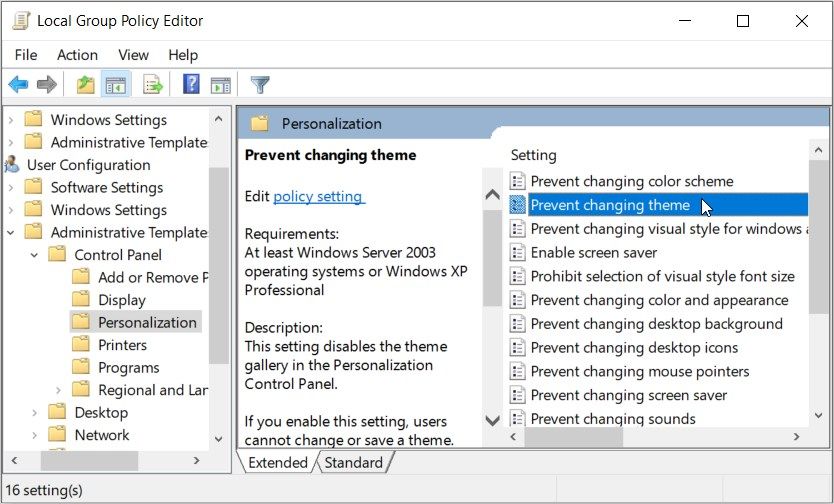Screen dimensions: 834x504
Task: Click the Personalization header folder icon
Action: coord(260,123)
